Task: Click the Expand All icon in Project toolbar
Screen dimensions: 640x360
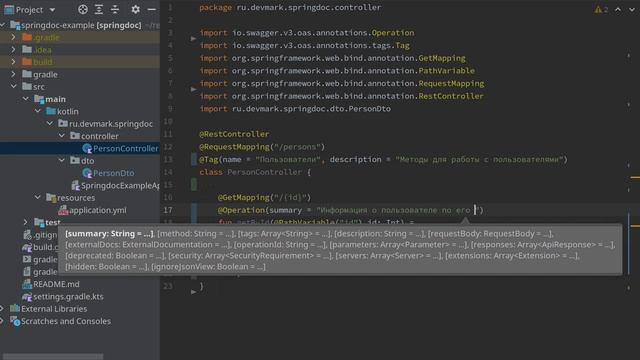Action: point(99,9)
